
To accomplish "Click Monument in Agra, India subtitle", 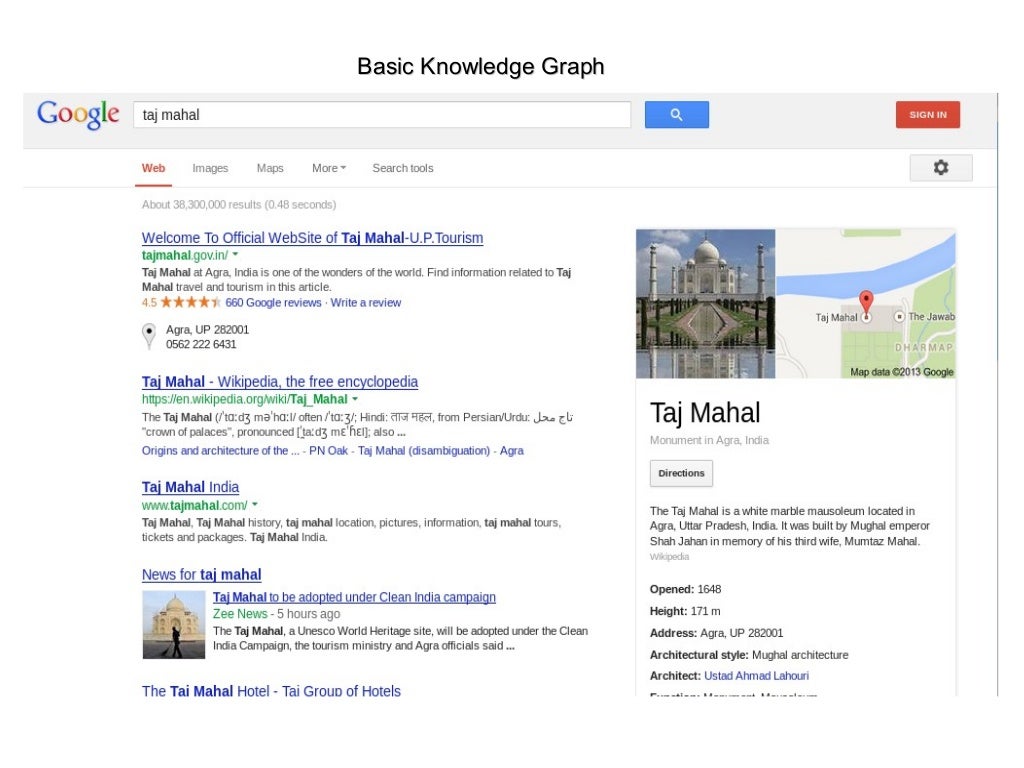I will (709, 440).
